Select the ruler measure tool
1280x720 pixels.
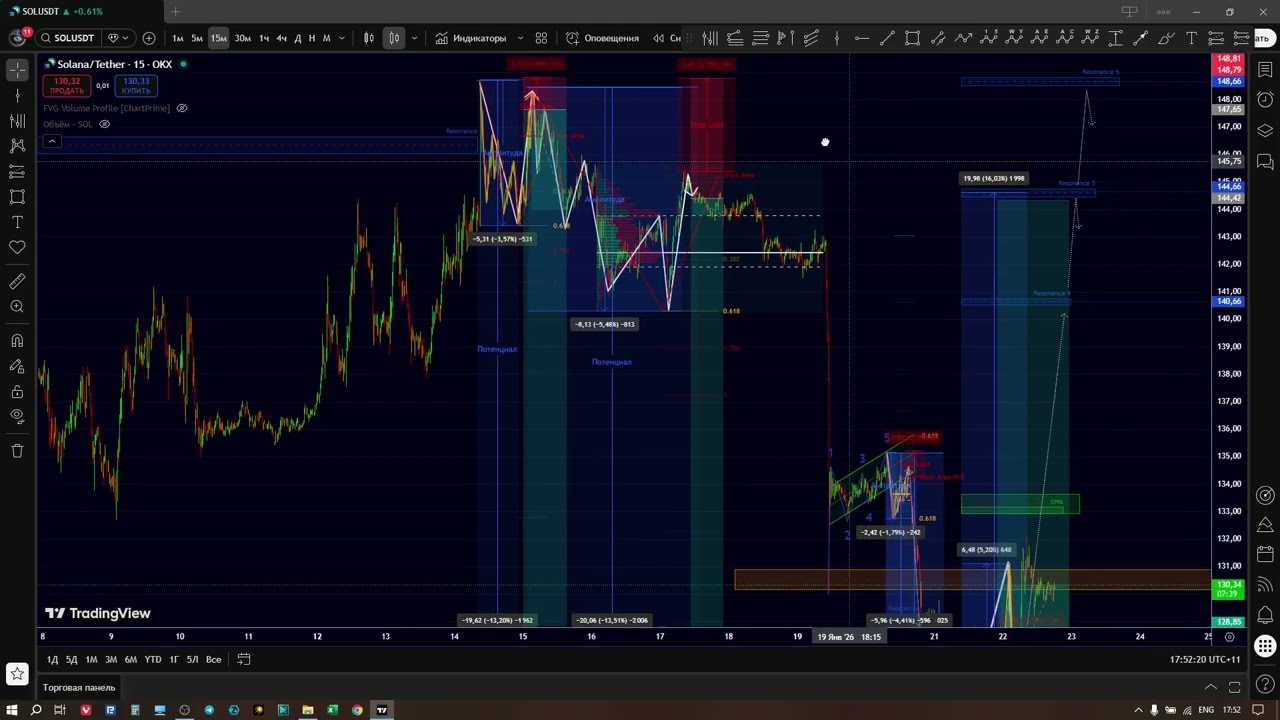tap(17, 281)
